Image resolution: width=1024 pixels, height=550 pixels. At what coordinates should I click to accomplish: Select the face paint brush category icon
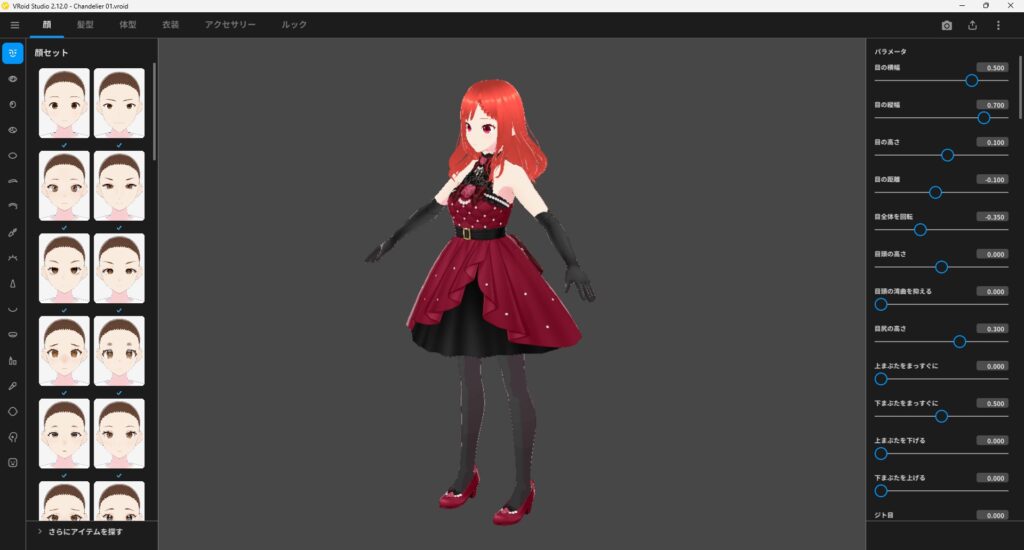coord(12,385)
